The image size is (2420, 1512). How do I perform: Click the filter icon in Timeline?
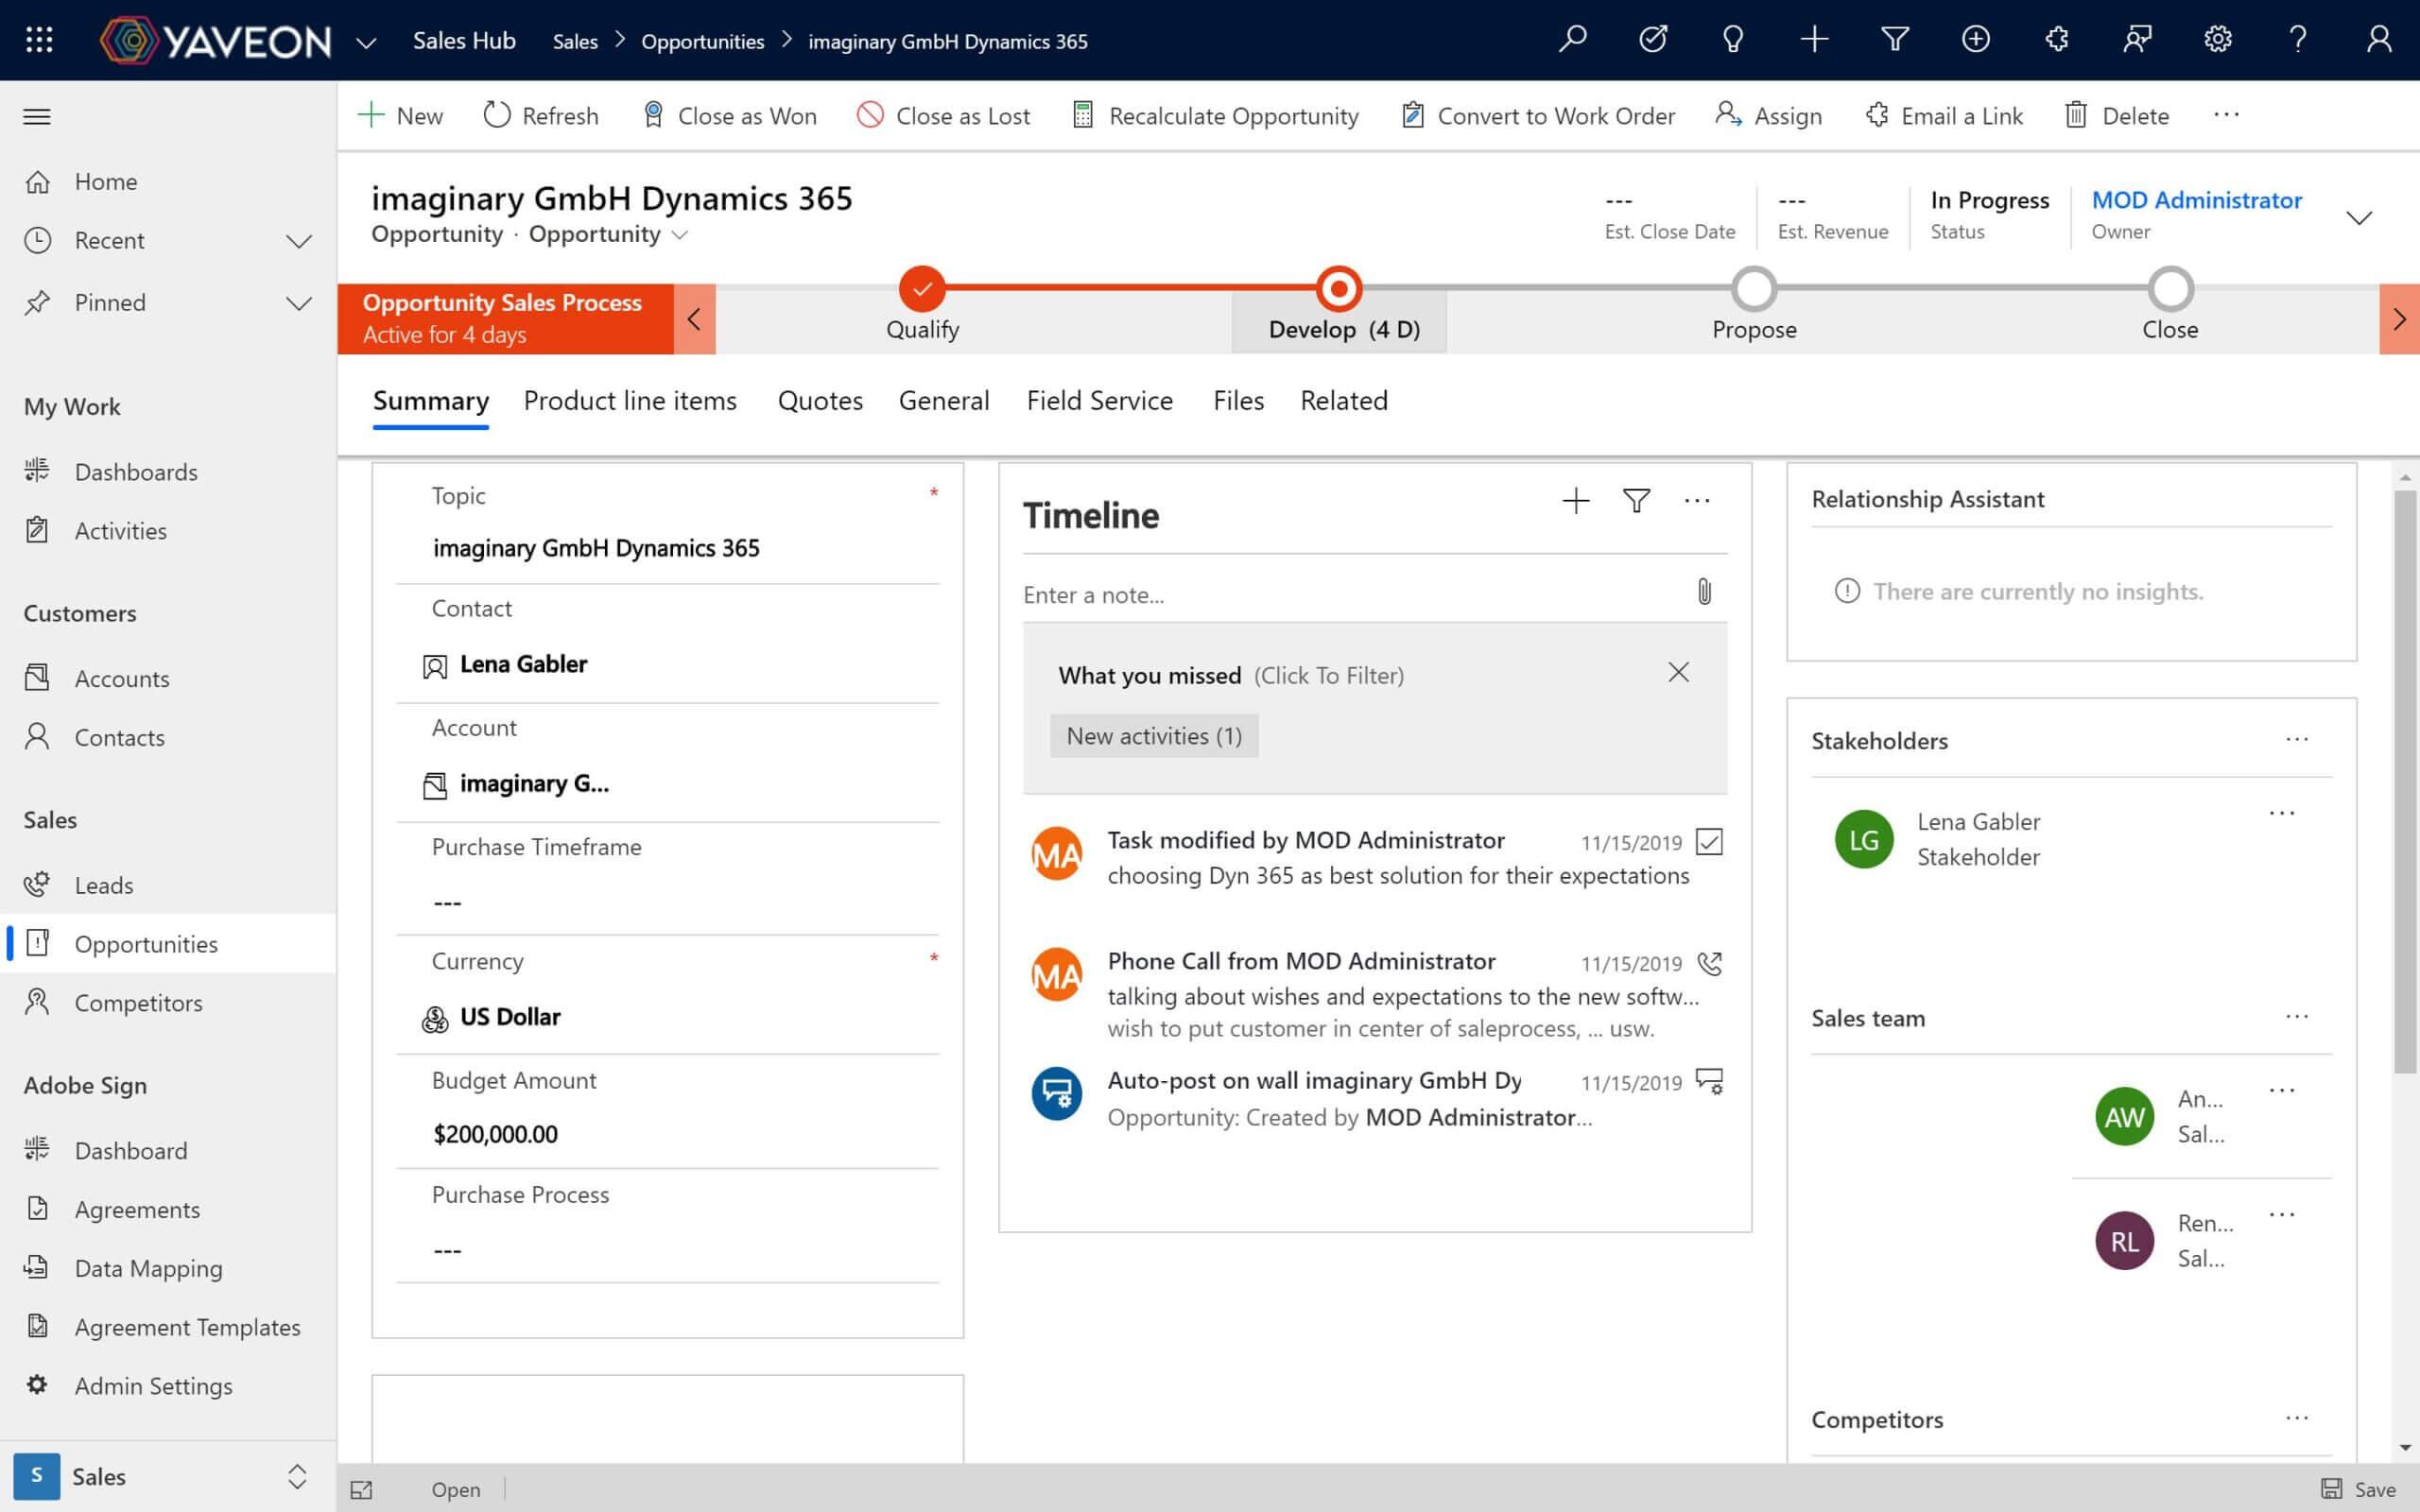pos(1636,502)
